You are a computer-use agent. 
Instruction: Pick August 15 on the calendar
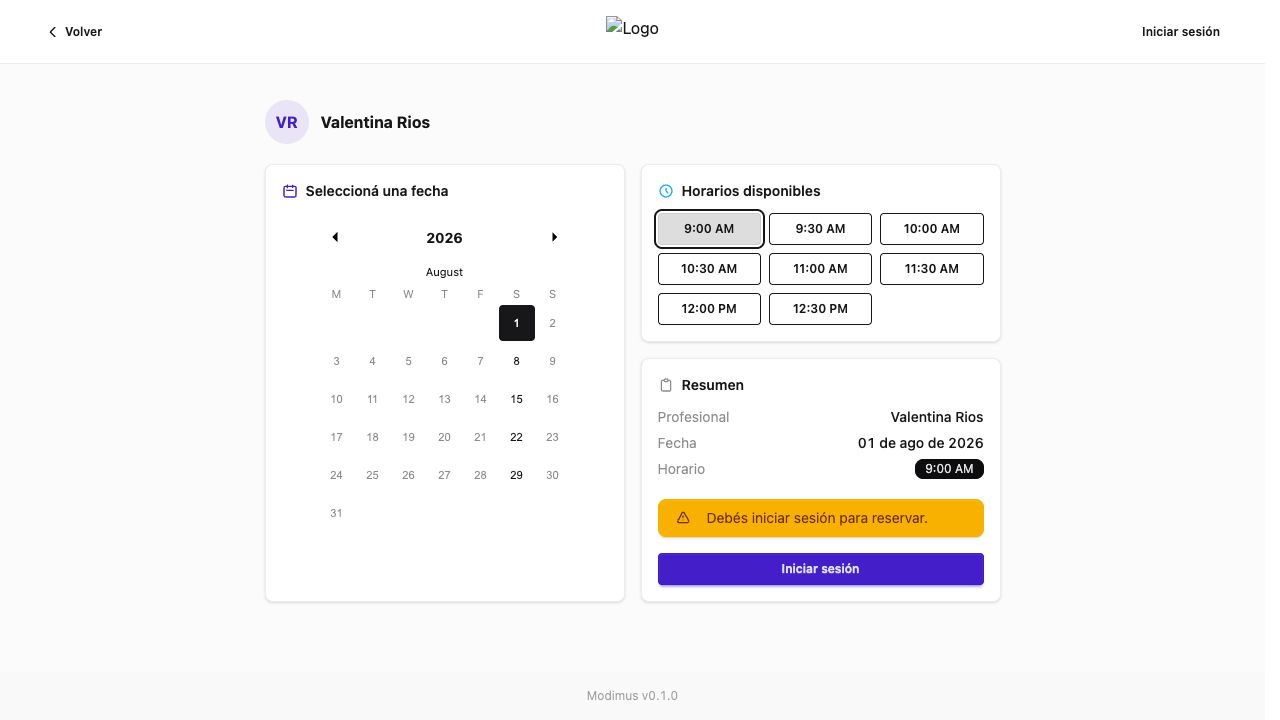[x=517, y=399]
